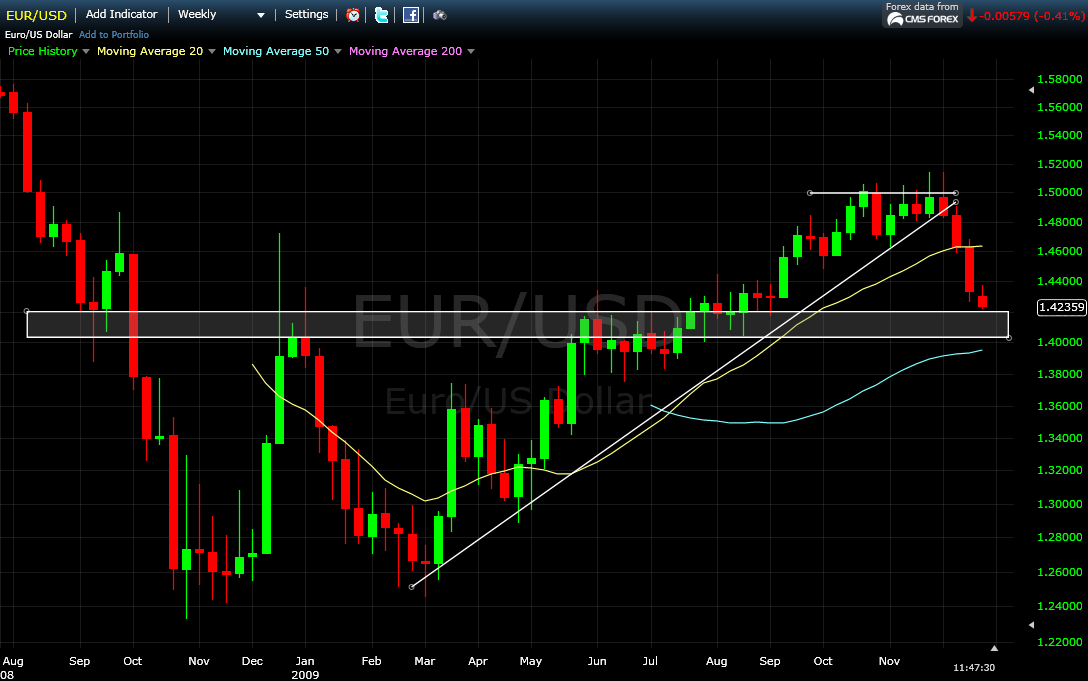Share chart via the Facebook icon

tap(411, 15)
